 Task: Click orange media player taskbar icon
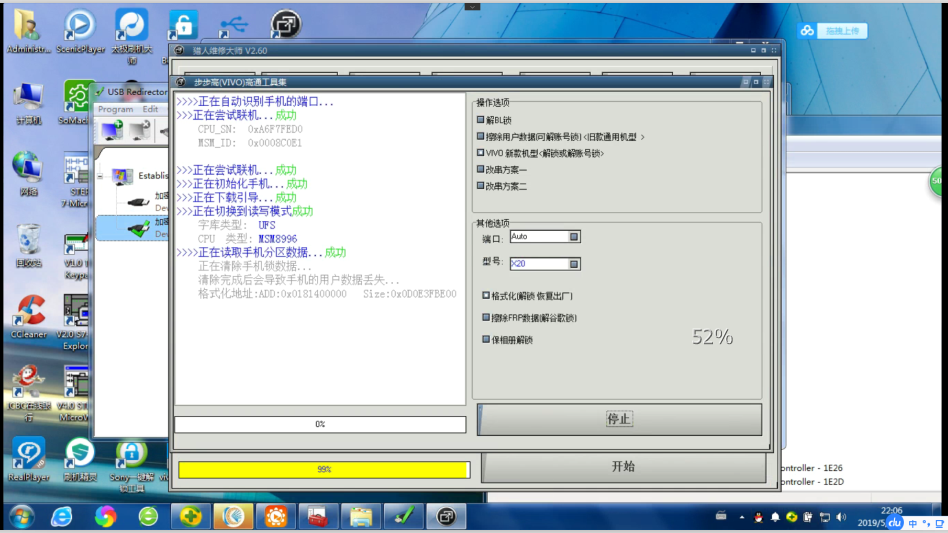[276, 517]
